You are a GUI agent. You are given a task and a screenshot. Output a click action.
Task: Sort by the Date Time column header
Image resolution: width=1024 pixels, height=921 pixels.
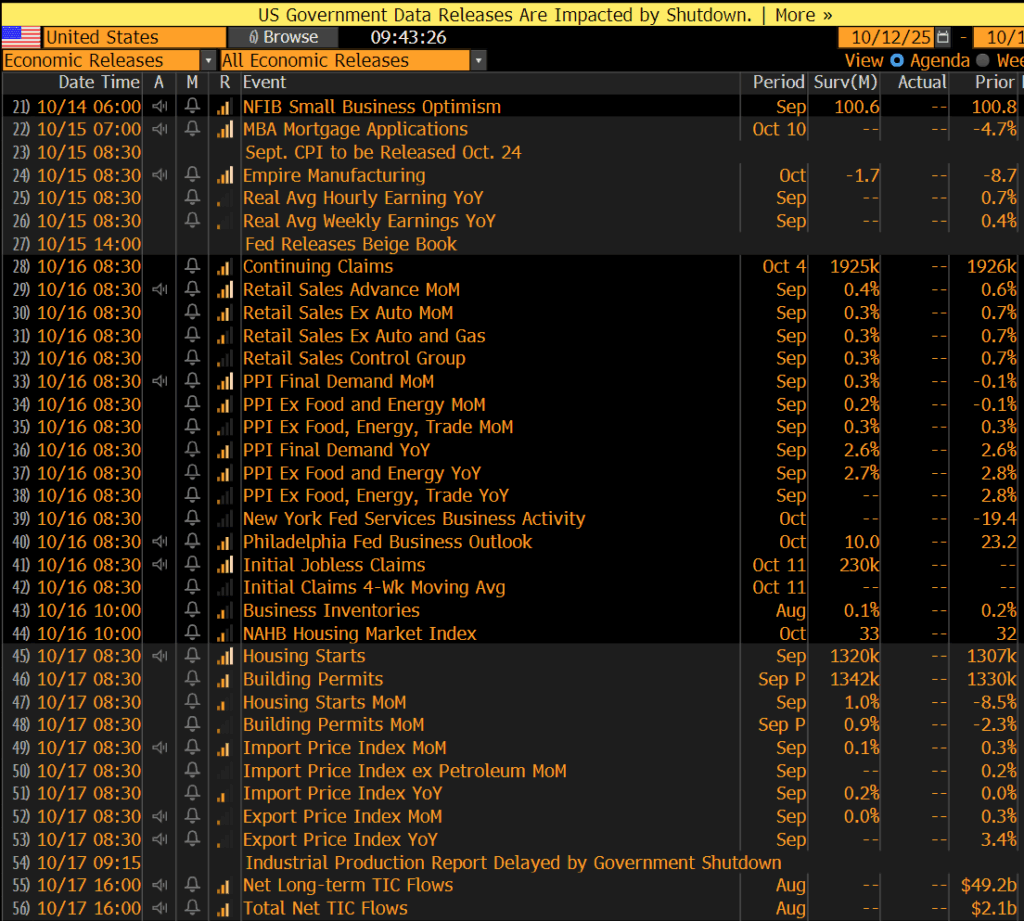(98, 83)
